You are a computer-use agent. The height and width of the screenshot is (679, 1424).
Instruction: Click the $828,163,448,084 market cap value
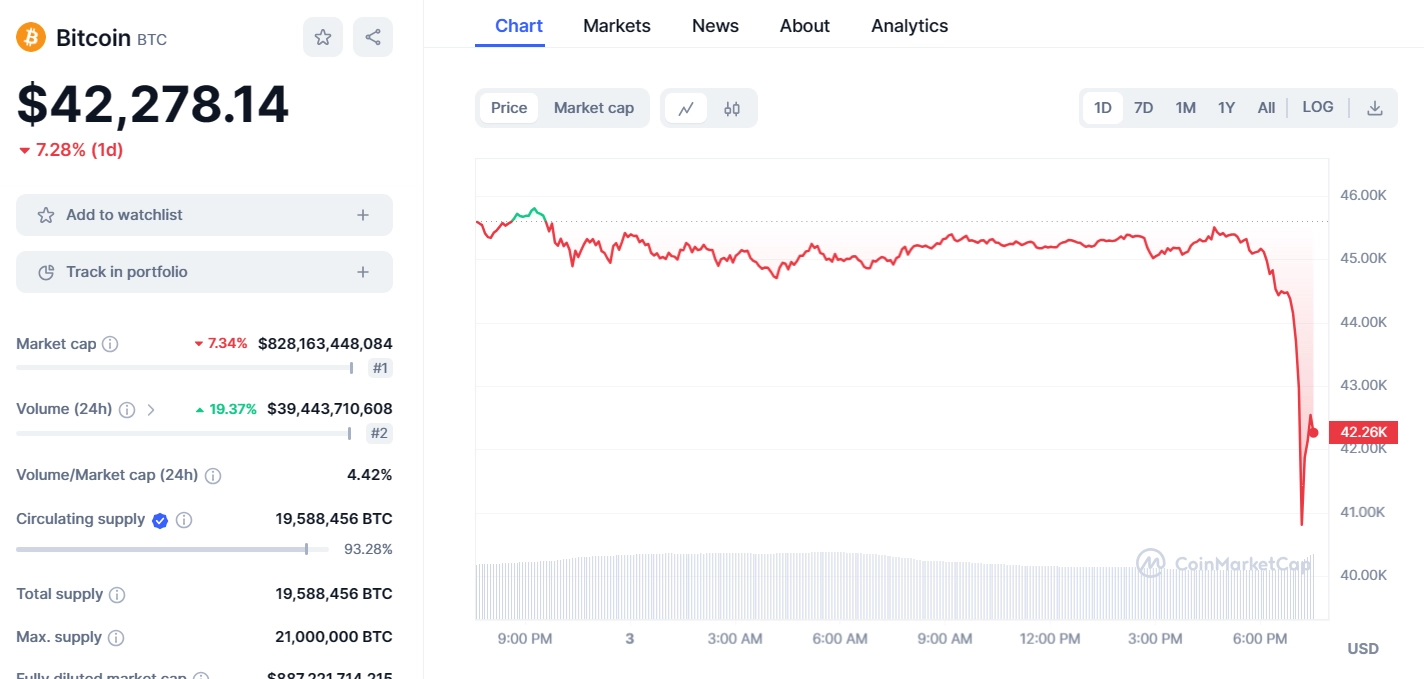click(x=325, y=344)
